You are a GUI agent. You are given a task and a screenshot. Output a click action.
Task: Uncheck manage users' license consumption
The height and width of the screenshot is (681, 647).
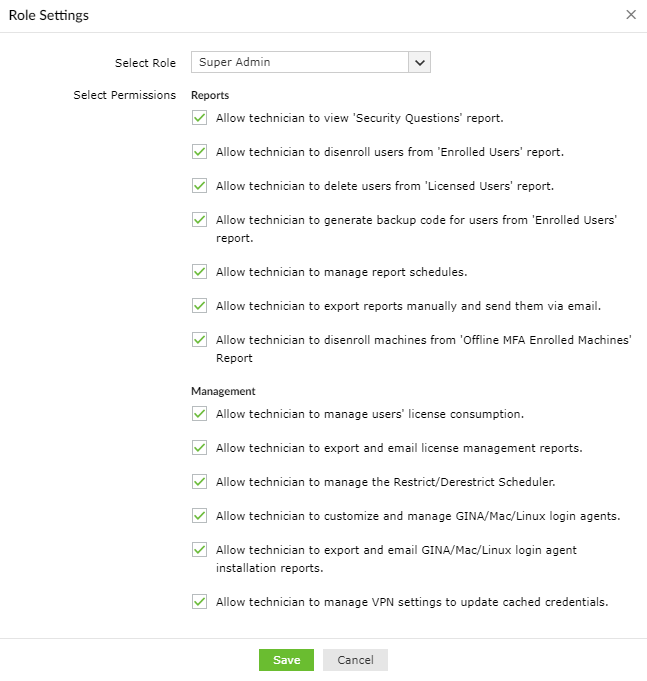(199, 413)
